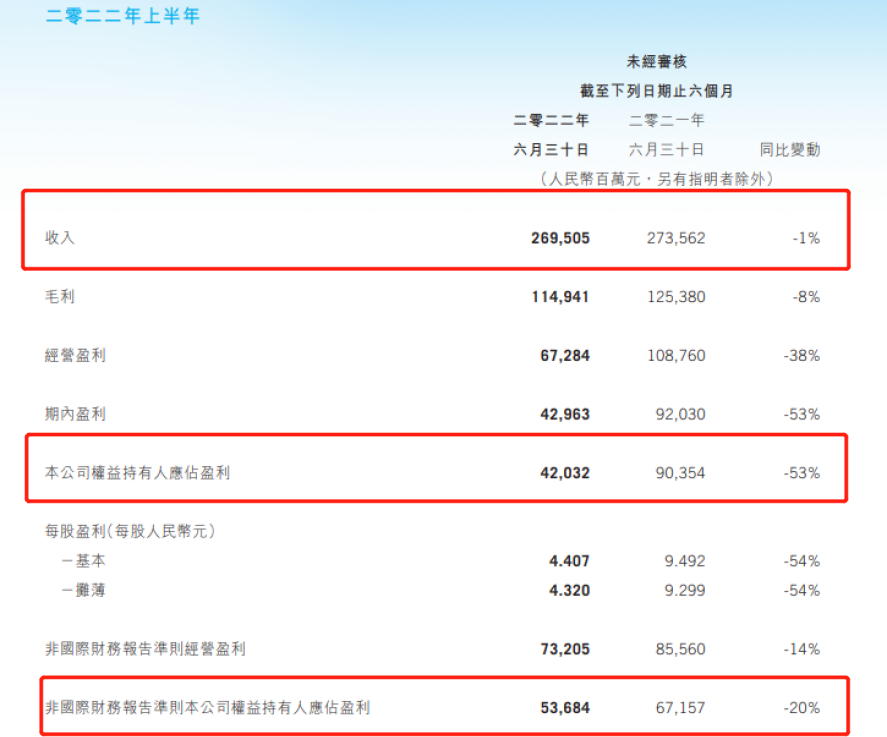This screenshot has width=887, height=737.
Task: Click the 非國際財務報告準則經營盈利 row label
Action: tap(145, 649)
